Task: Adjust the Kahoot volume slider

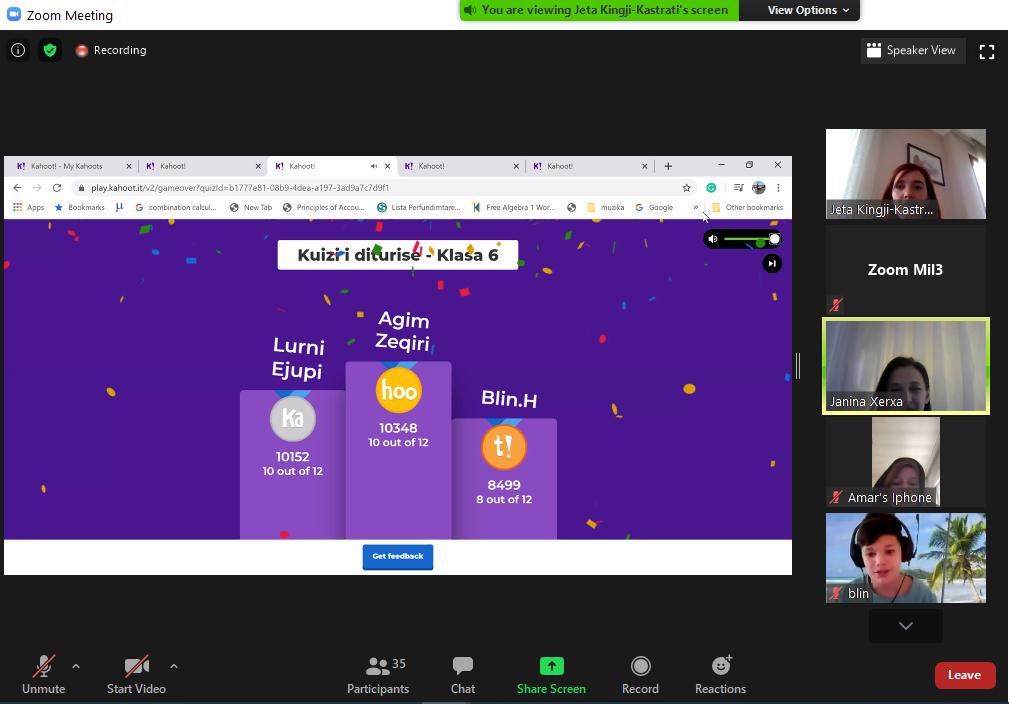Action: [752, 239]
